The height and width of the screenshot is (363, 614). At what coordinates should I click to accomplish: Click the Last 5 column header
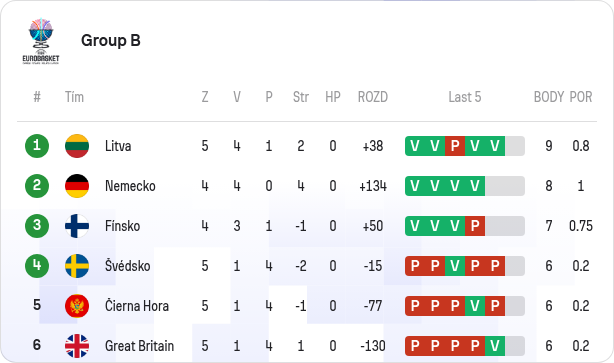464,97
